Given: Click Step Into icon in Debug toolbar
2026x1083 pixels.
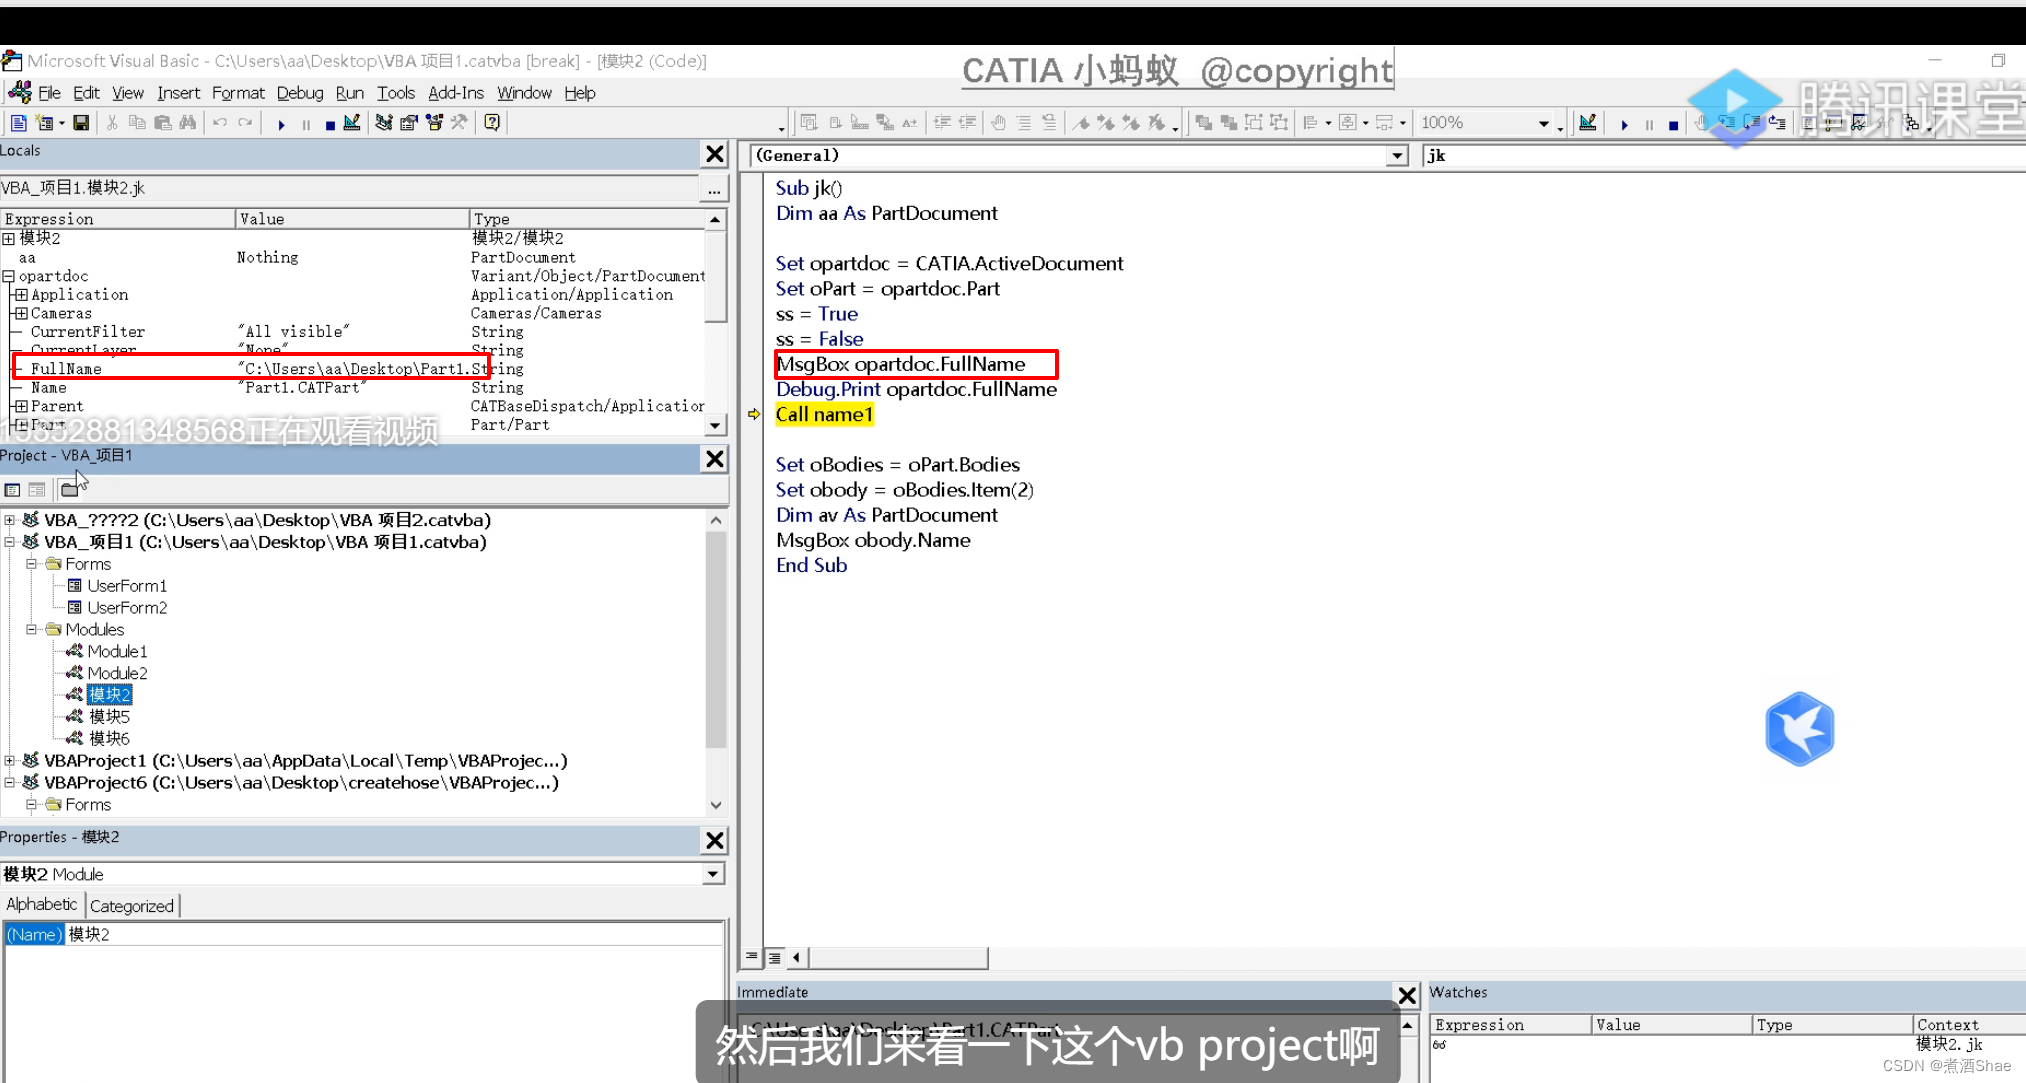Looking at the screenshot, I should click(x=1727, y=123).
